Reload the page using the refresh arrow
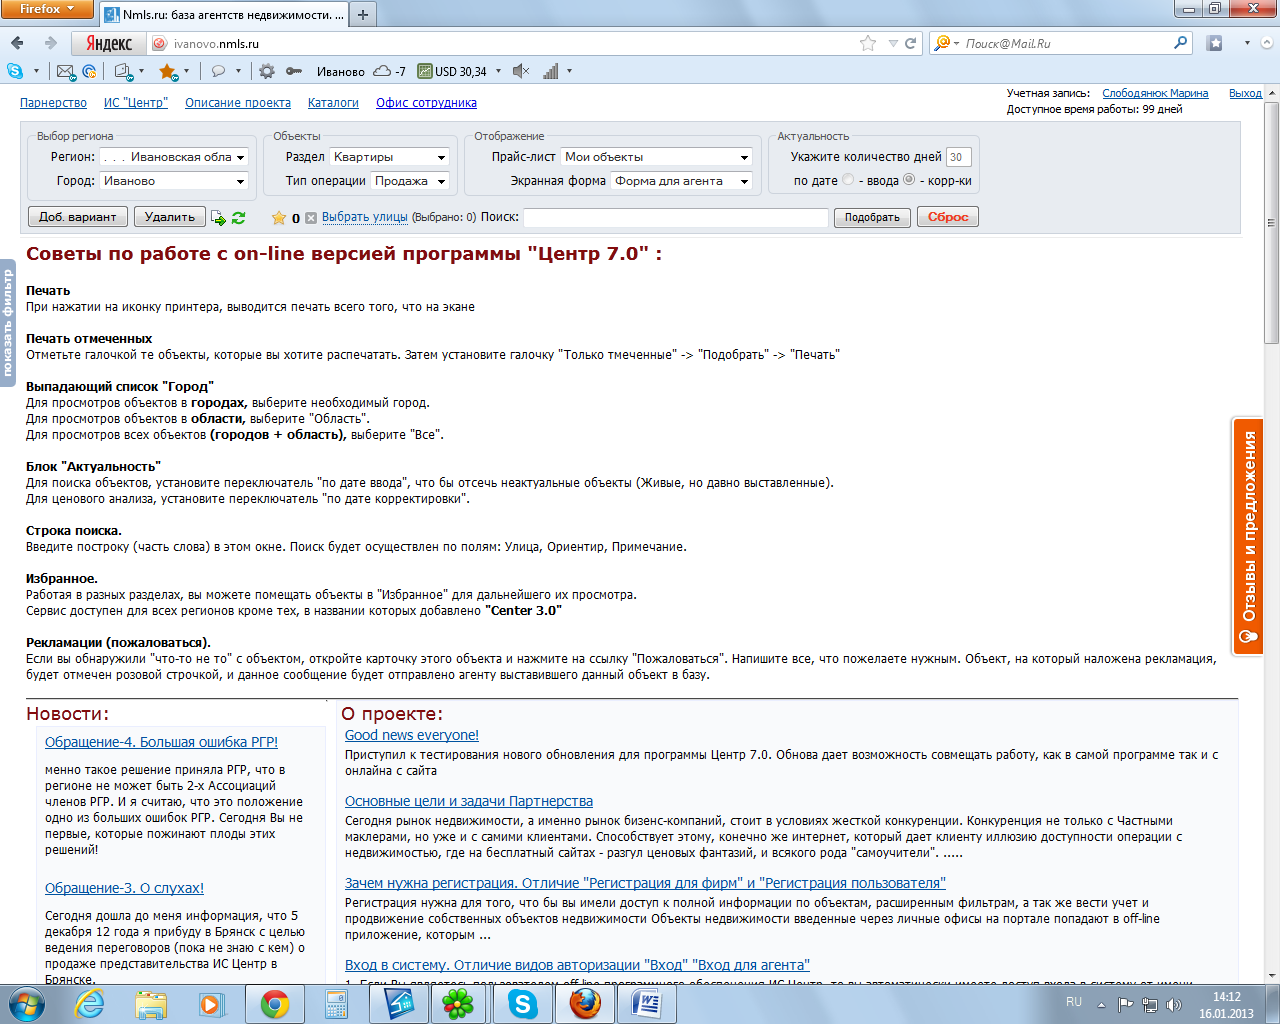The image size is (1280, 1024). pos(910,43)
